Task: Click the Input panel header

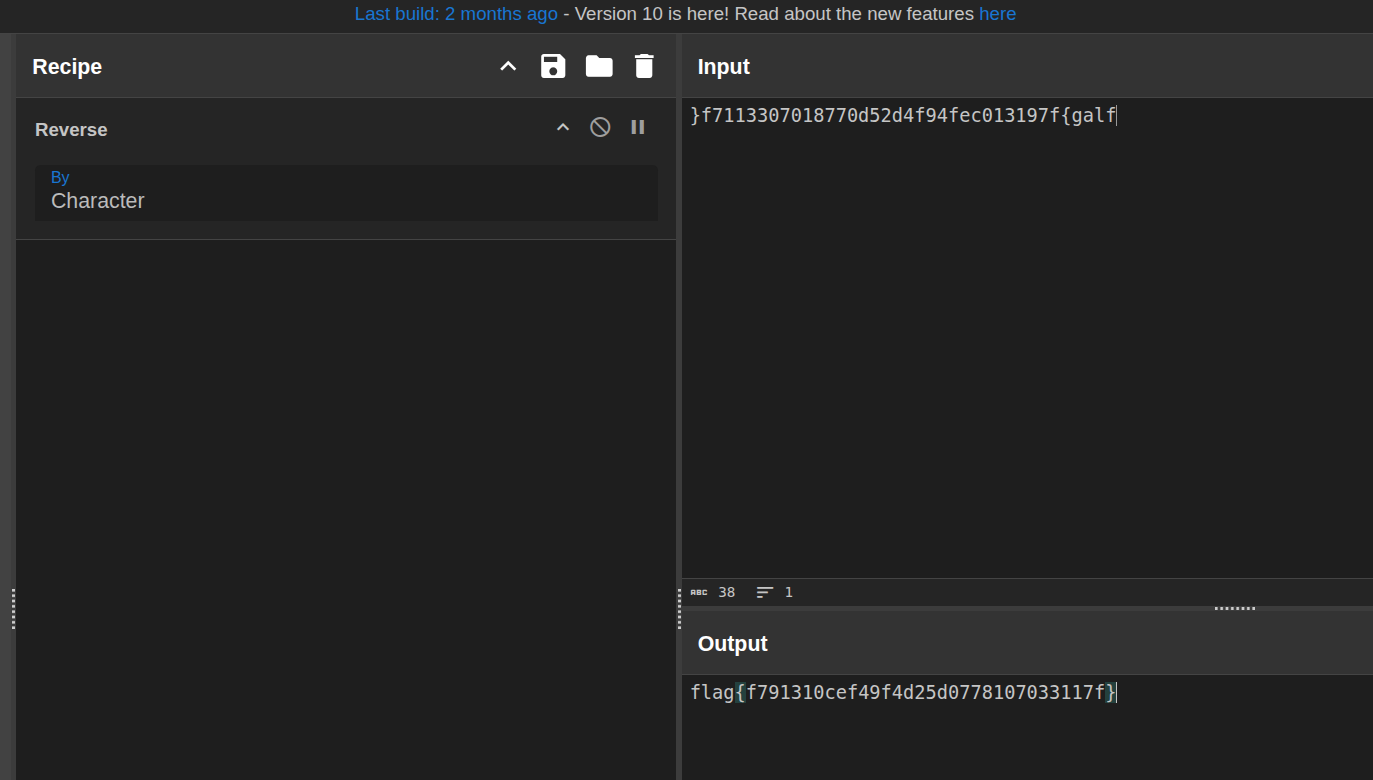Action: coord(723,66)
